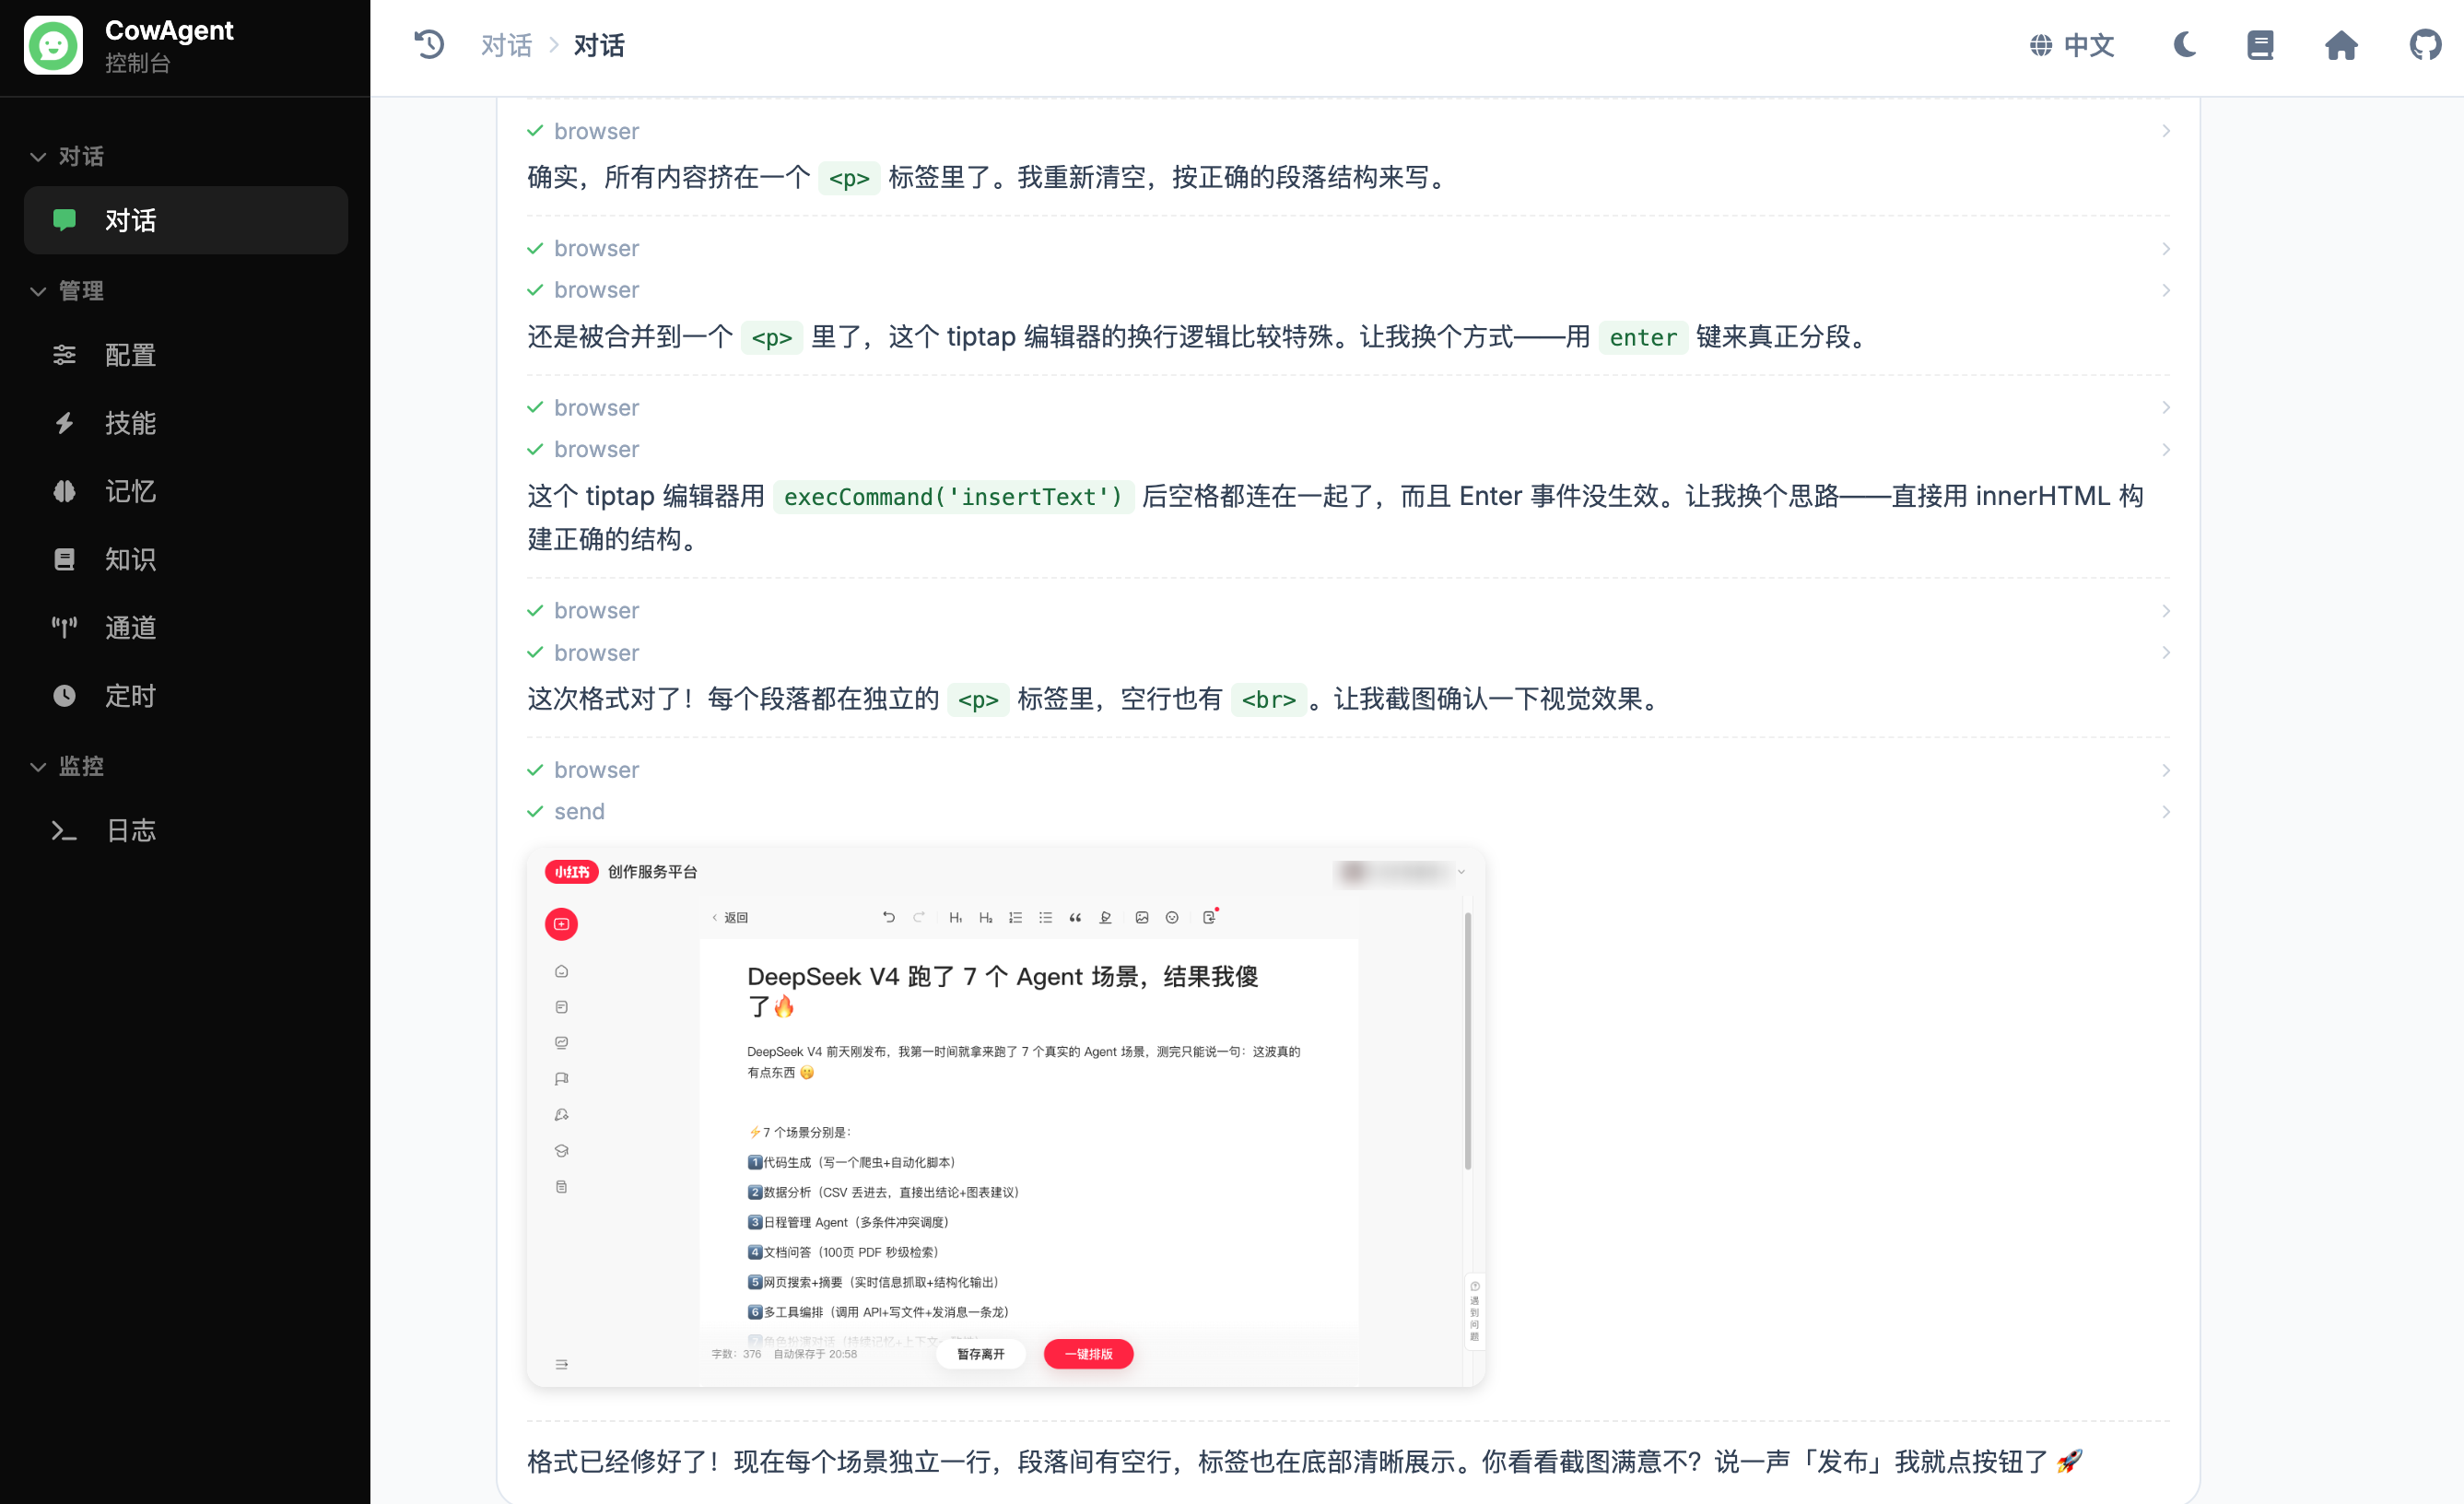
Task: Open the GitHub repository icon
Action: coord(2424,45)
